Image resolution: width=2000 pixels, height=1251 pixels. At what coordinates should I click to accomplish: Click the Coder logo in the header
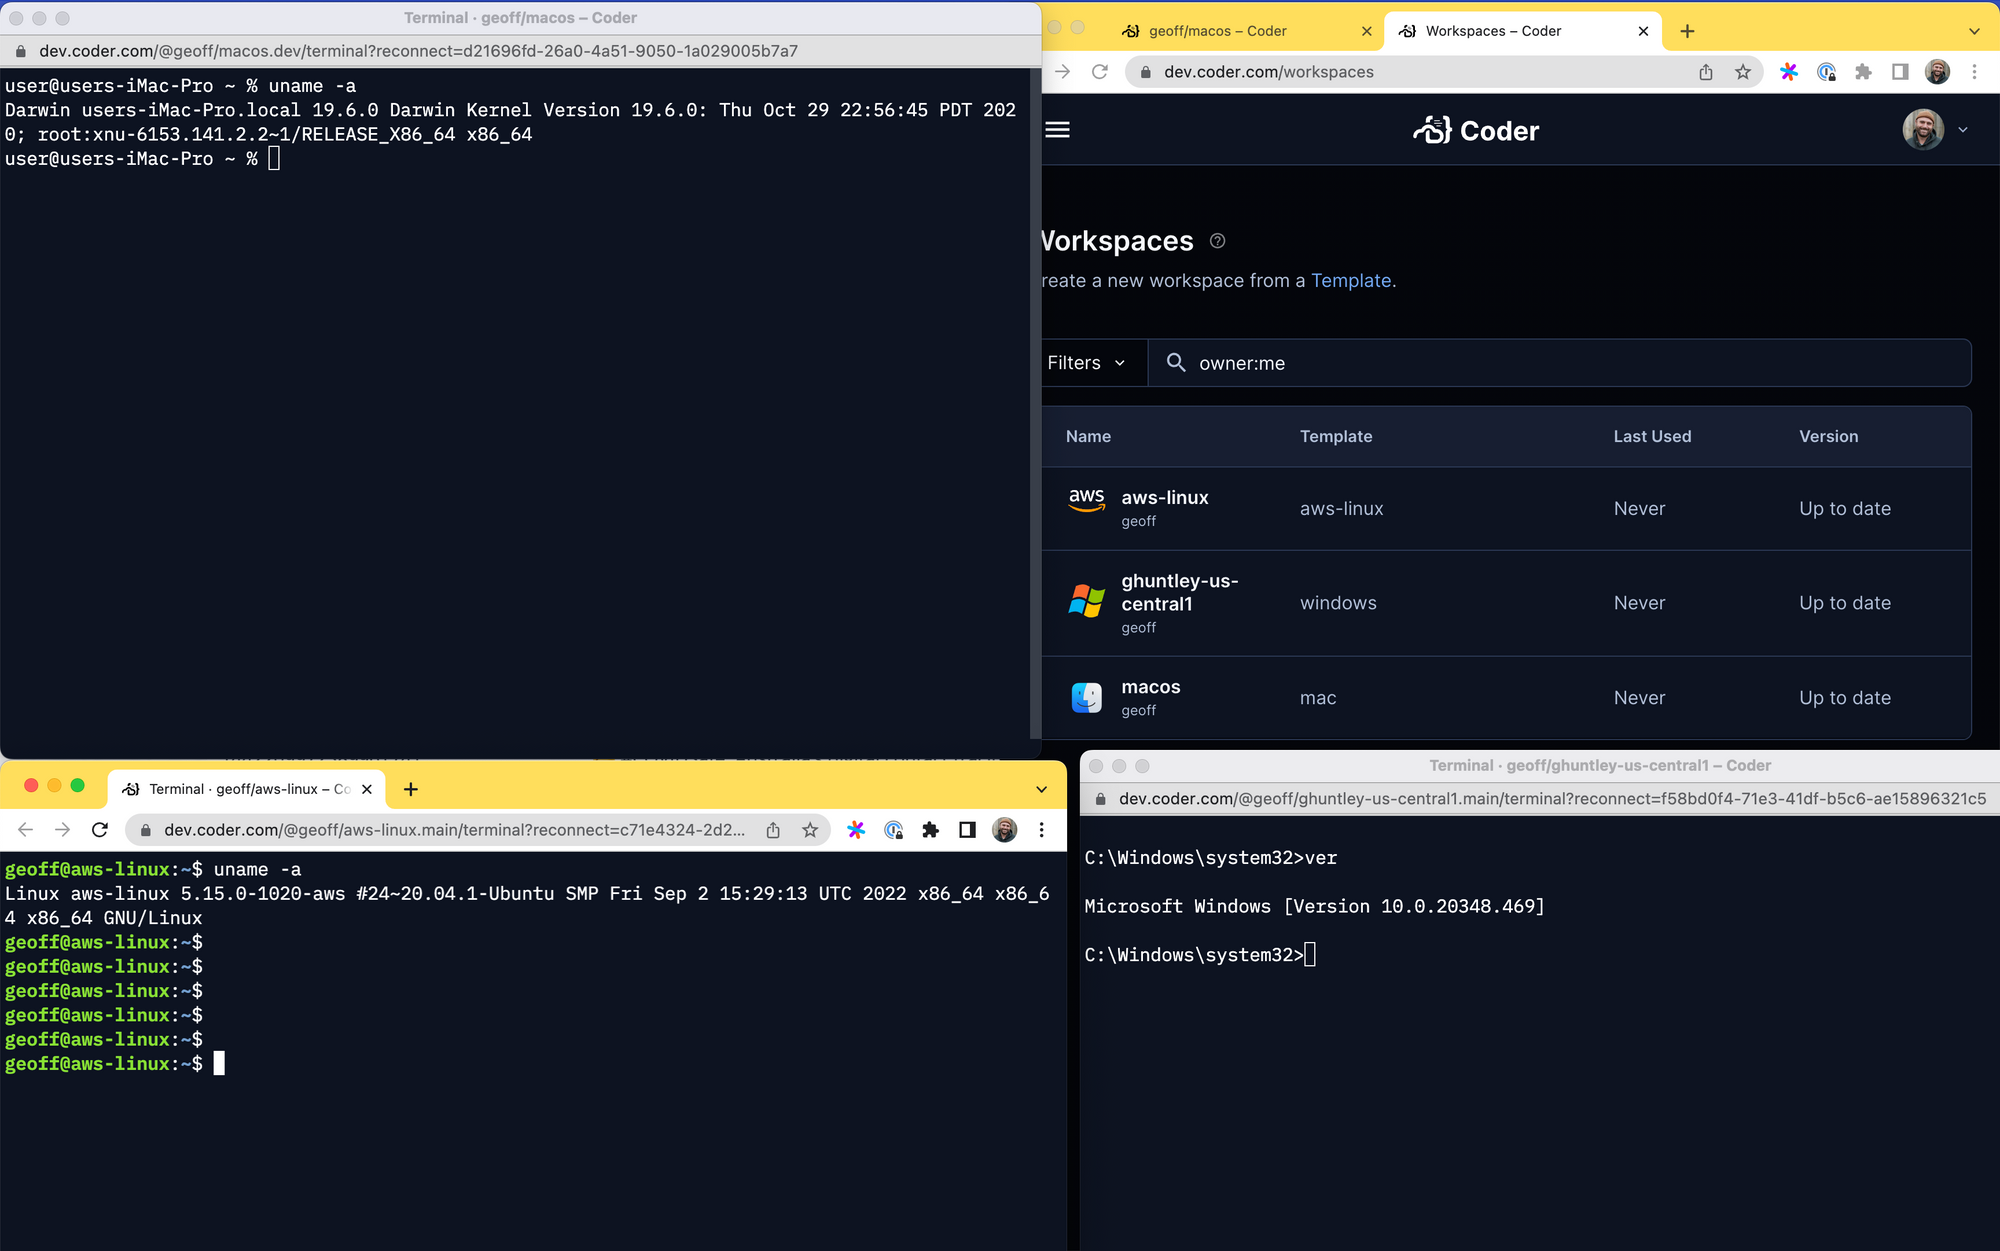[1476, 131]
